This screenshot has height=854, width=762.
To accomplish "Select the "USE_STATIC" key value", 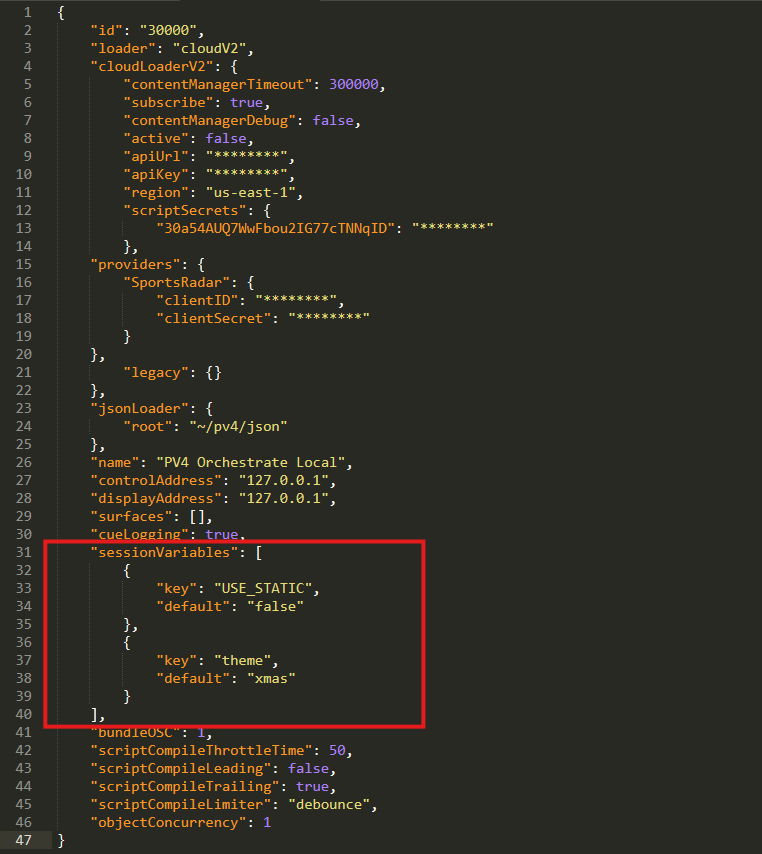I will coord(263,589).
